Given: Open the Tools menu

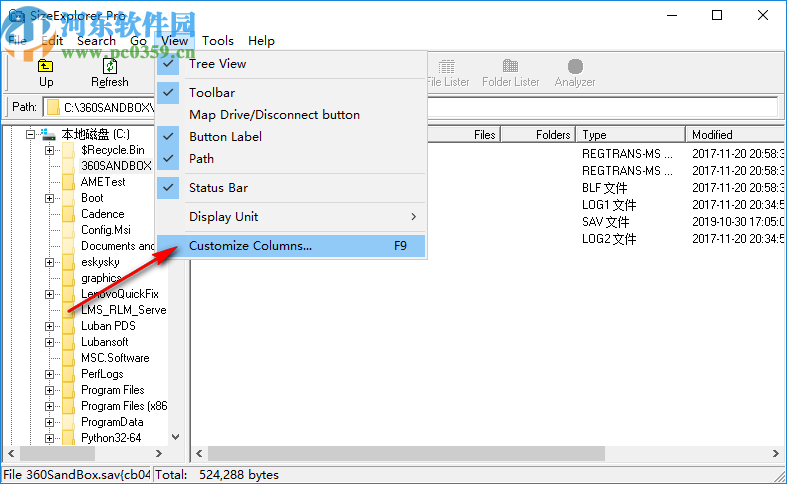Looking at the screenshot, I should coord(218,41).
